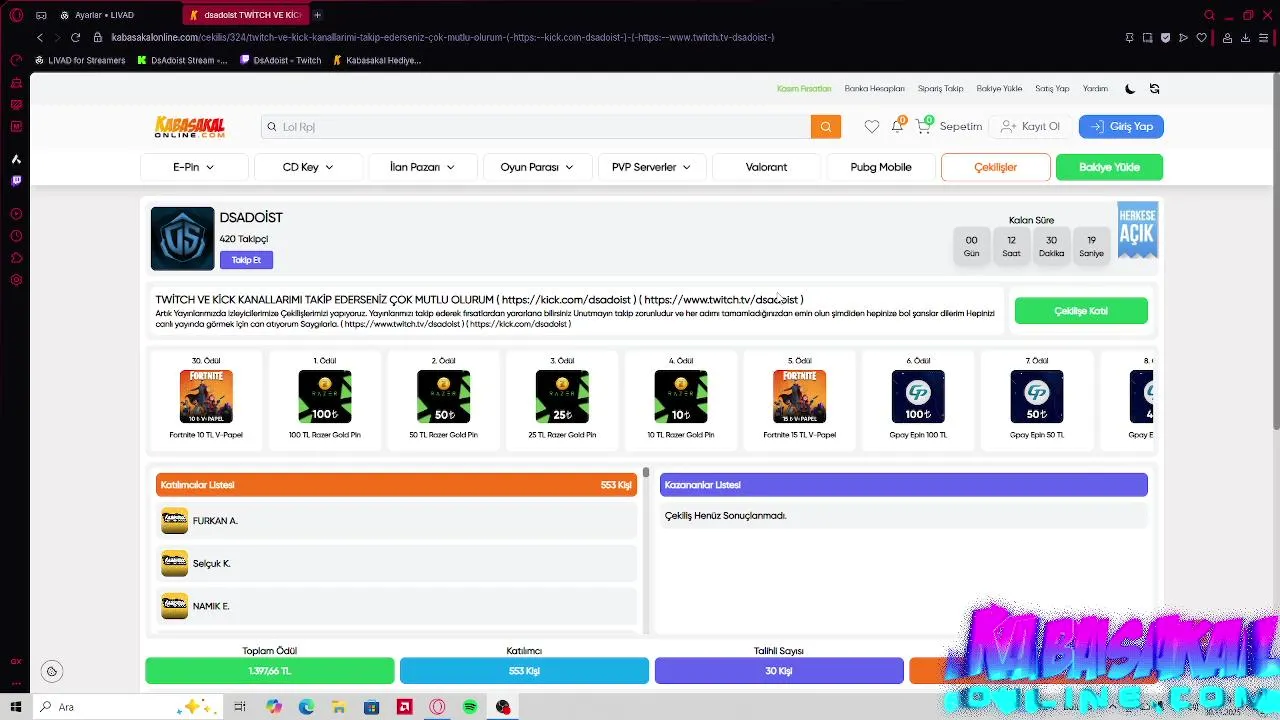Image resolution: width=1280 pixels, height=720 pixels.
Task: Open the Valorant category
Action: pos(766,167)
